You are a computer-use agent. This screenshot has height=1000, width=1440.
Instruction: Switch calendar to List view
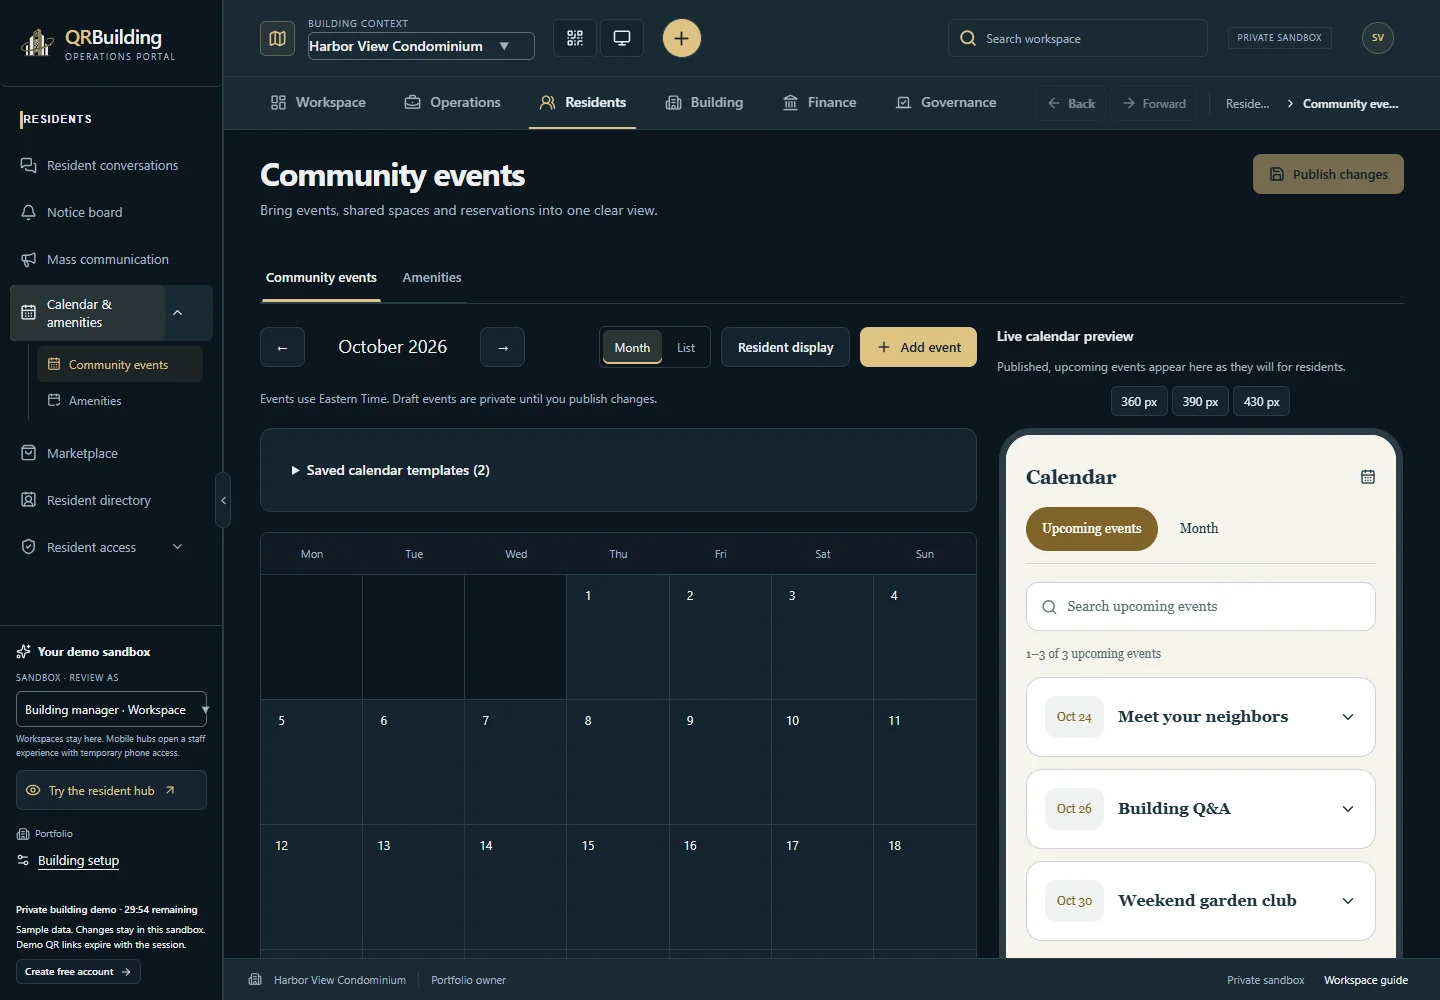686,347
